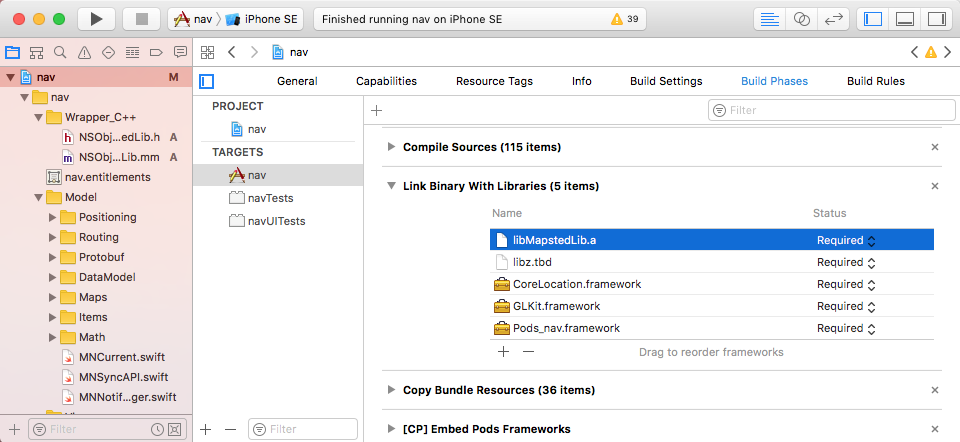Select the navTests target
The image size is (960, 442).
270,198
